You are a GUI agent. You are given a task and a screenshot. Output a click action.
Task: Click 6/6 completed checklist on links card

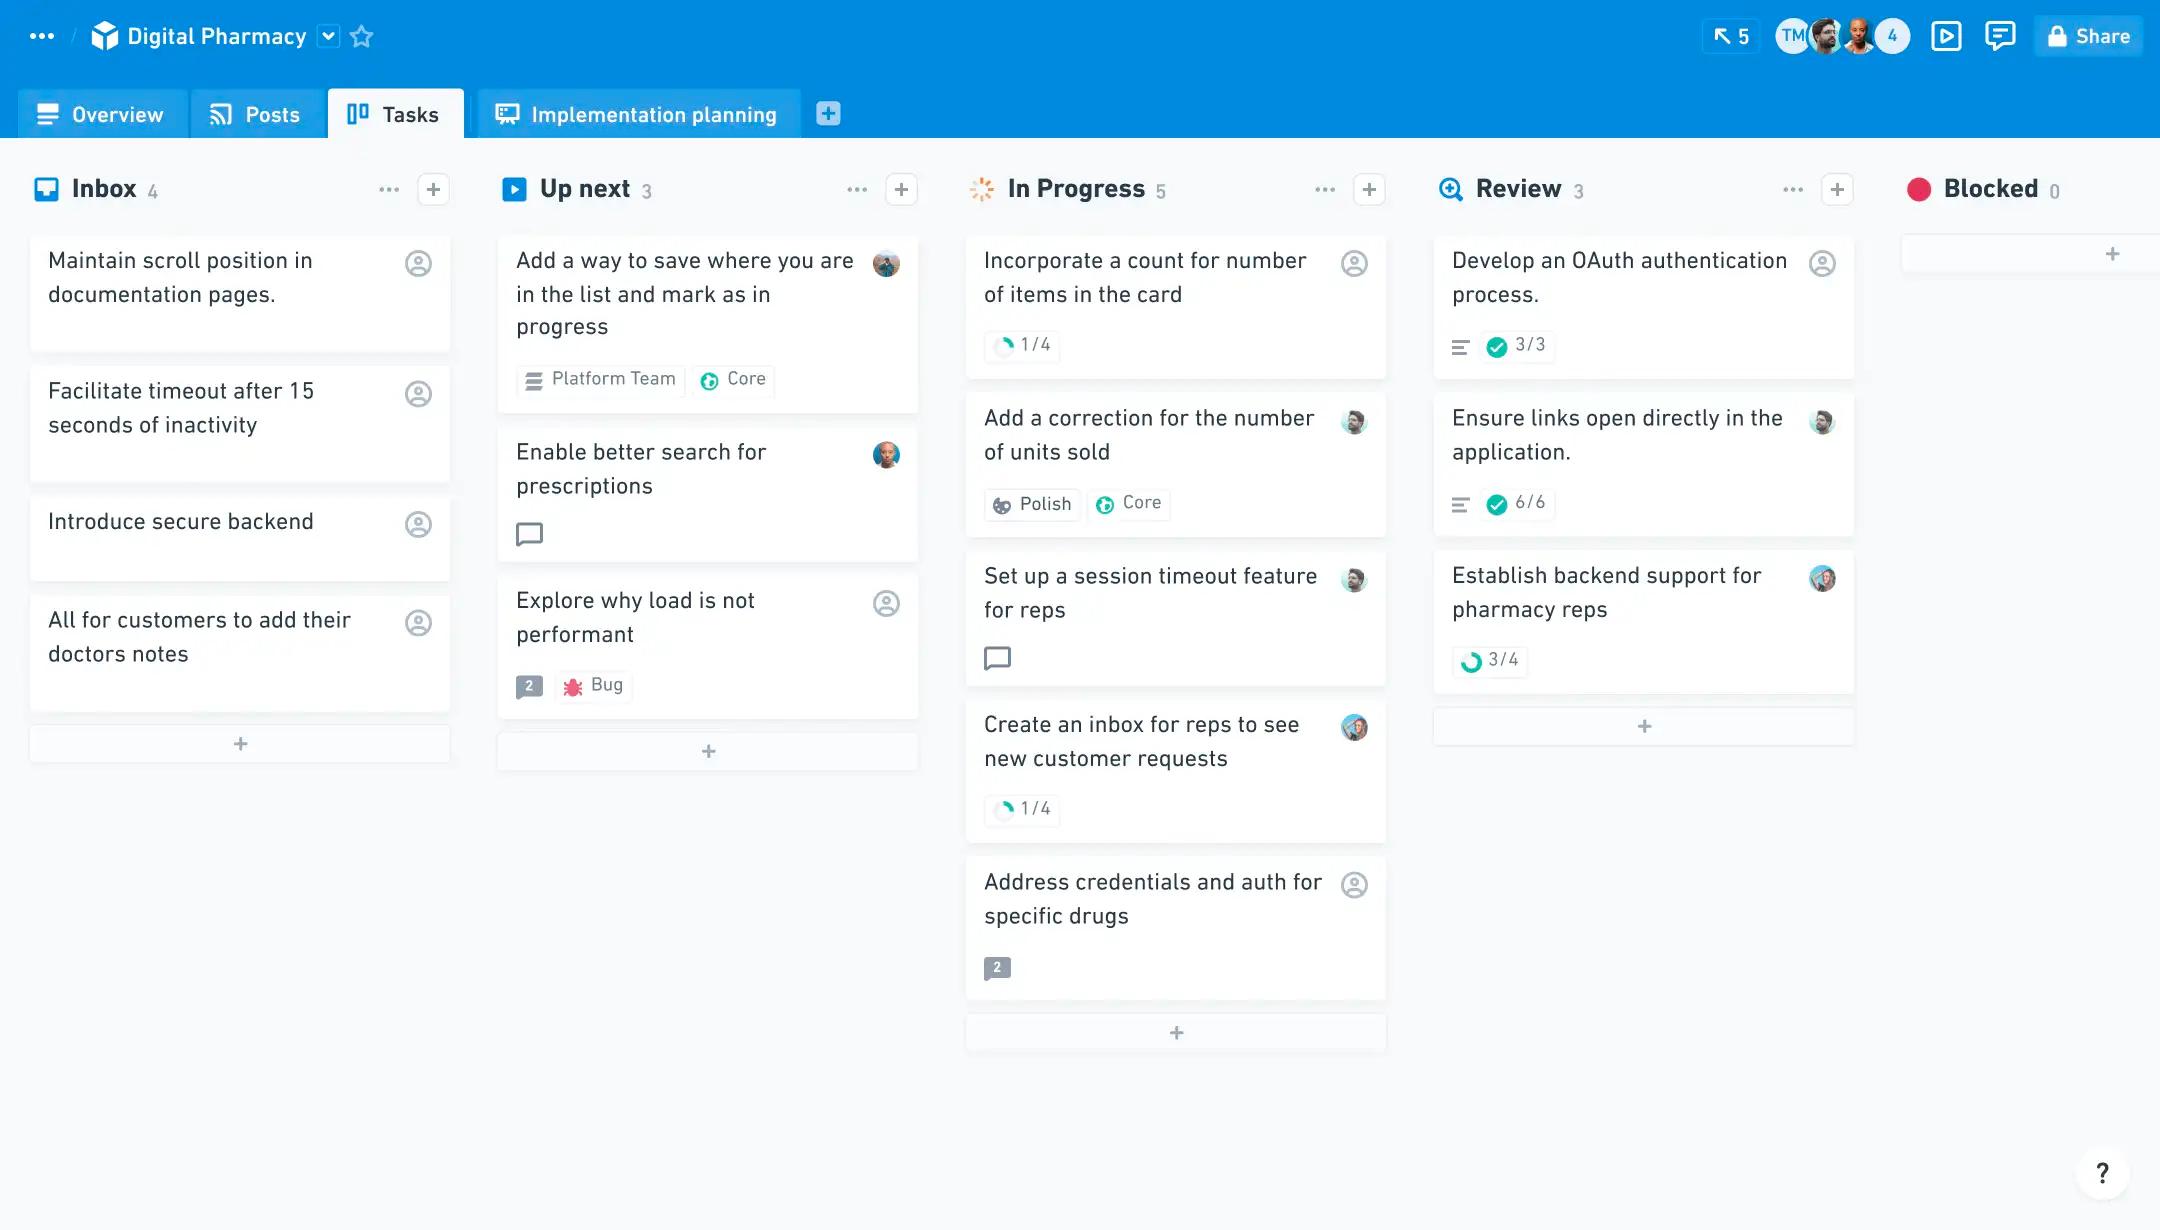coord(1517,503)
